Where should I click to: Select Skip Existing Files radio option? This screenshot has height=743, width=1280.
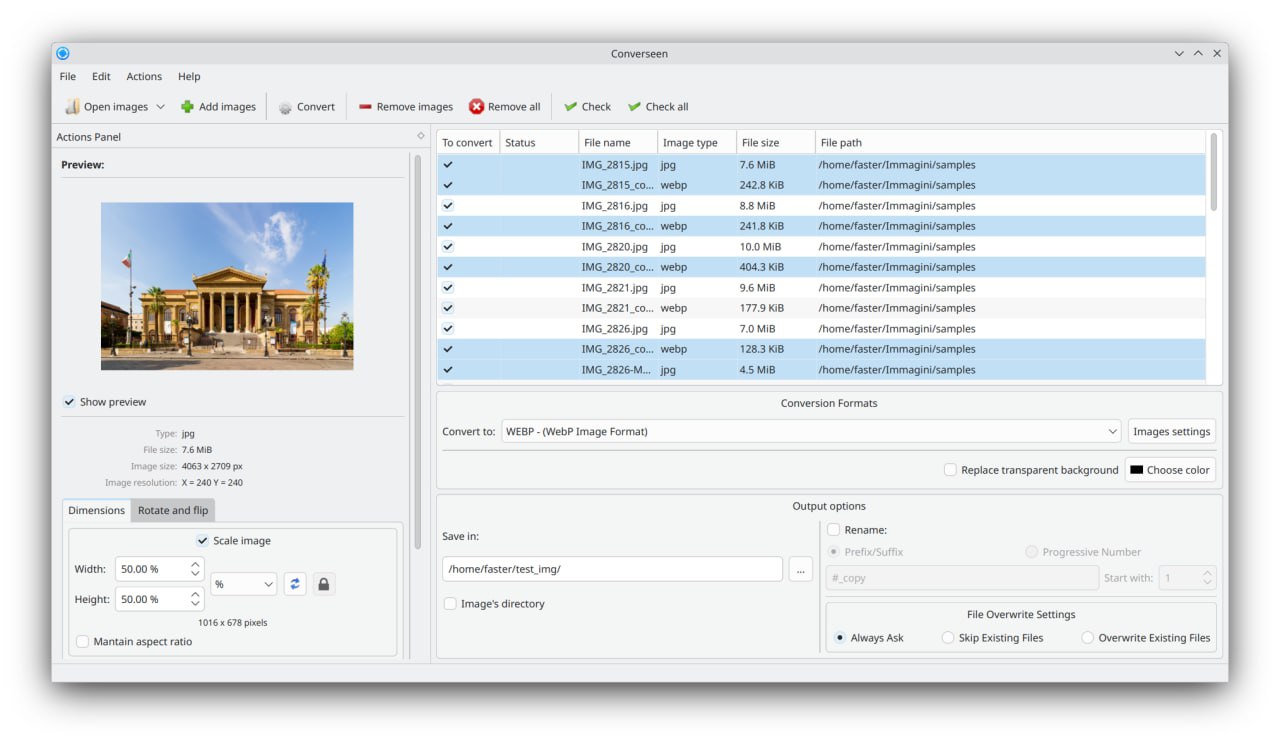click(947, 638)
